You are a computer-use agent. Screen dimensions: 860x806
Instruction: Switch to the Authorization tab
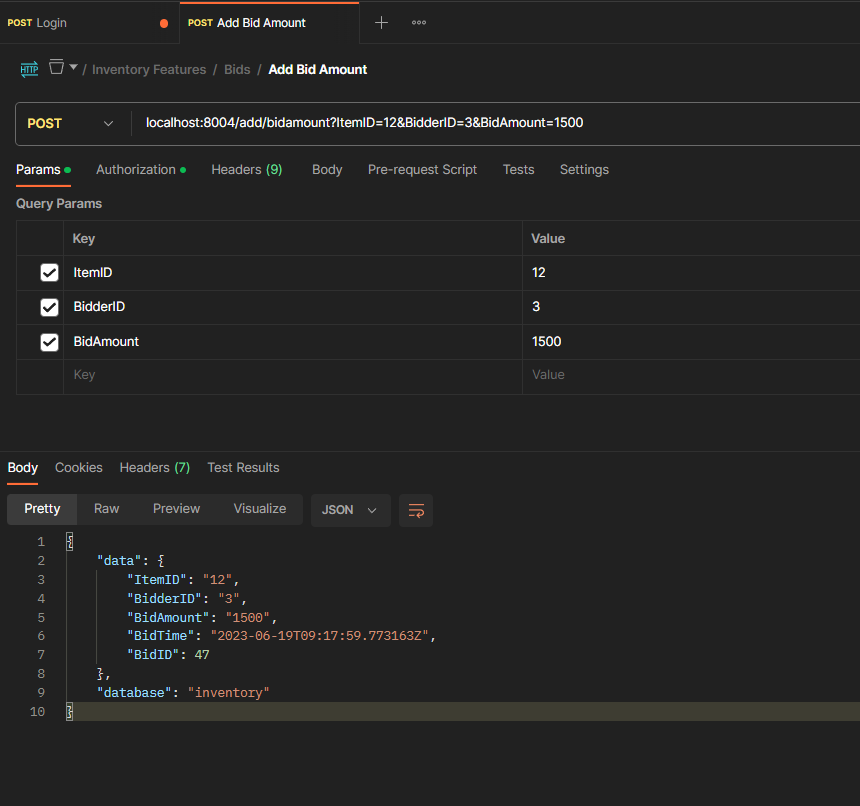tap(136, 170)
